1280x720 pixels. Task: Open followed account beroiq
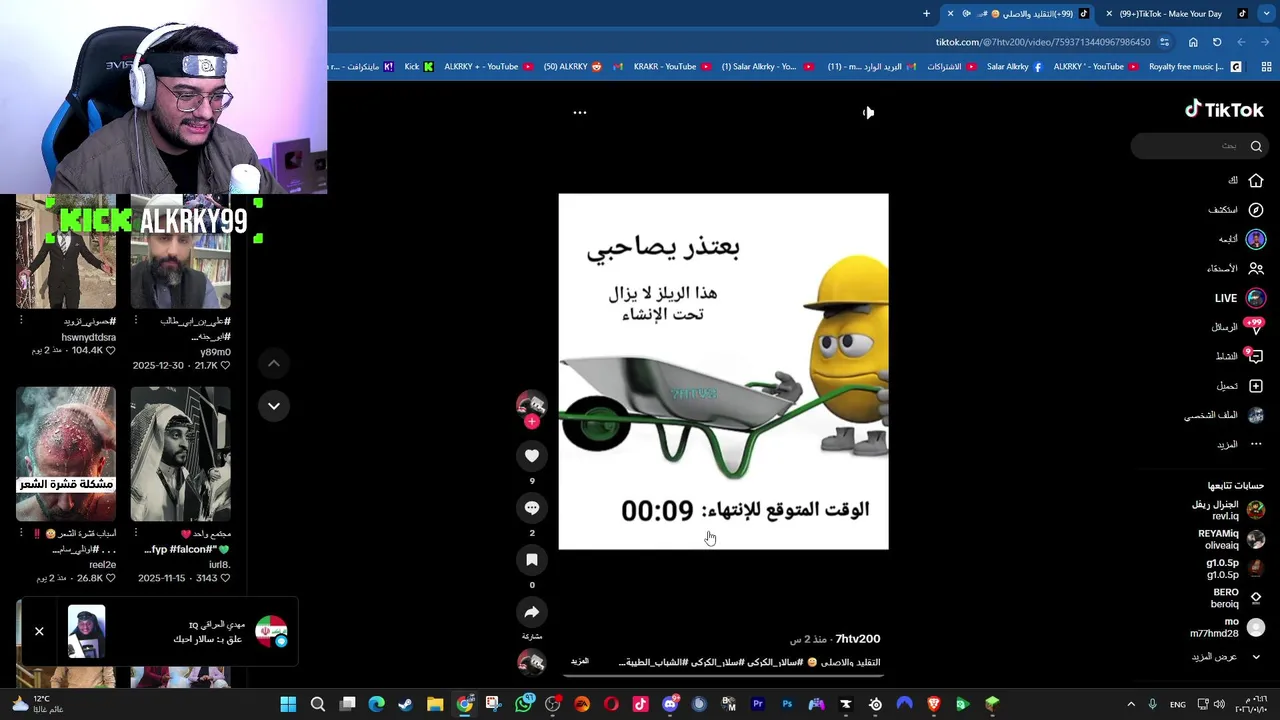(1237, 598)
